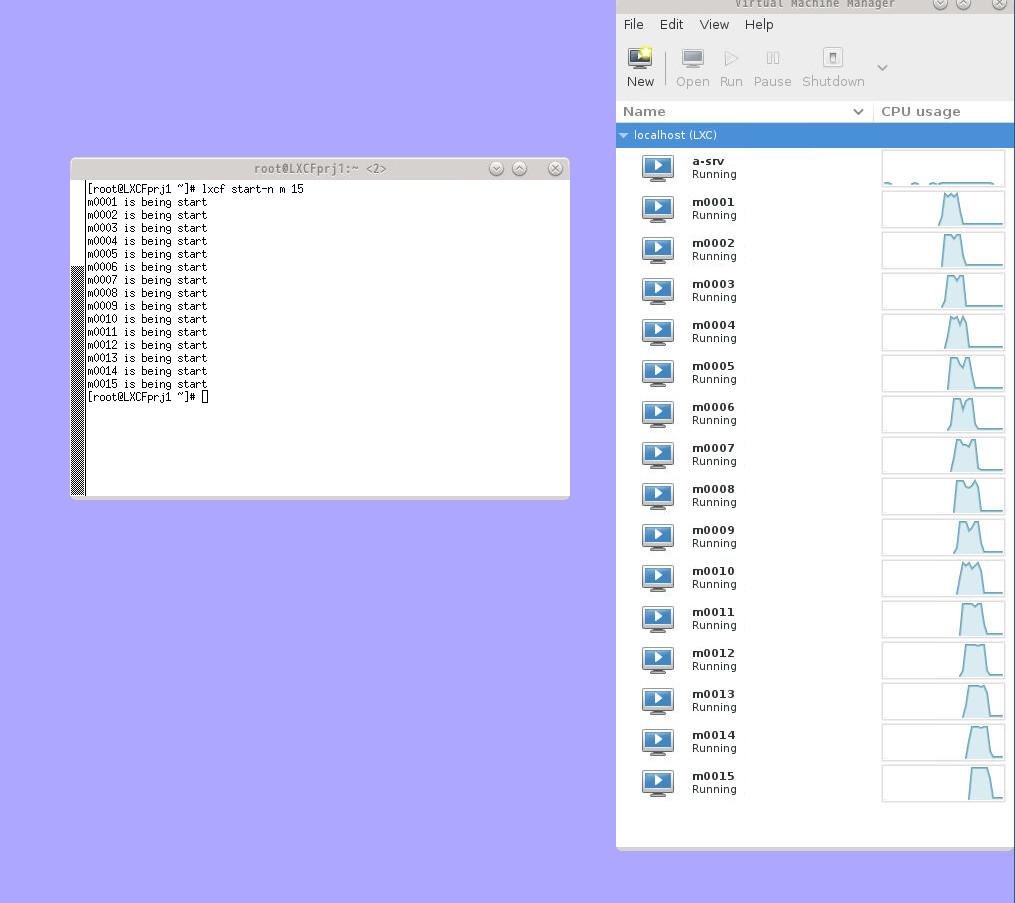Open the Help menu
This screenshot has width=1015, height=903.
[x=758, y=24]
